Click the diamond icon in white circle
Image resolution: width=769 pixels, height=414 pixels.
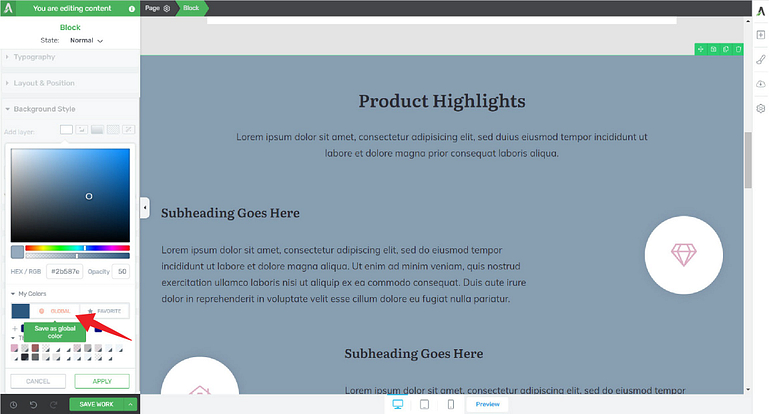click(x=684, y=255)
